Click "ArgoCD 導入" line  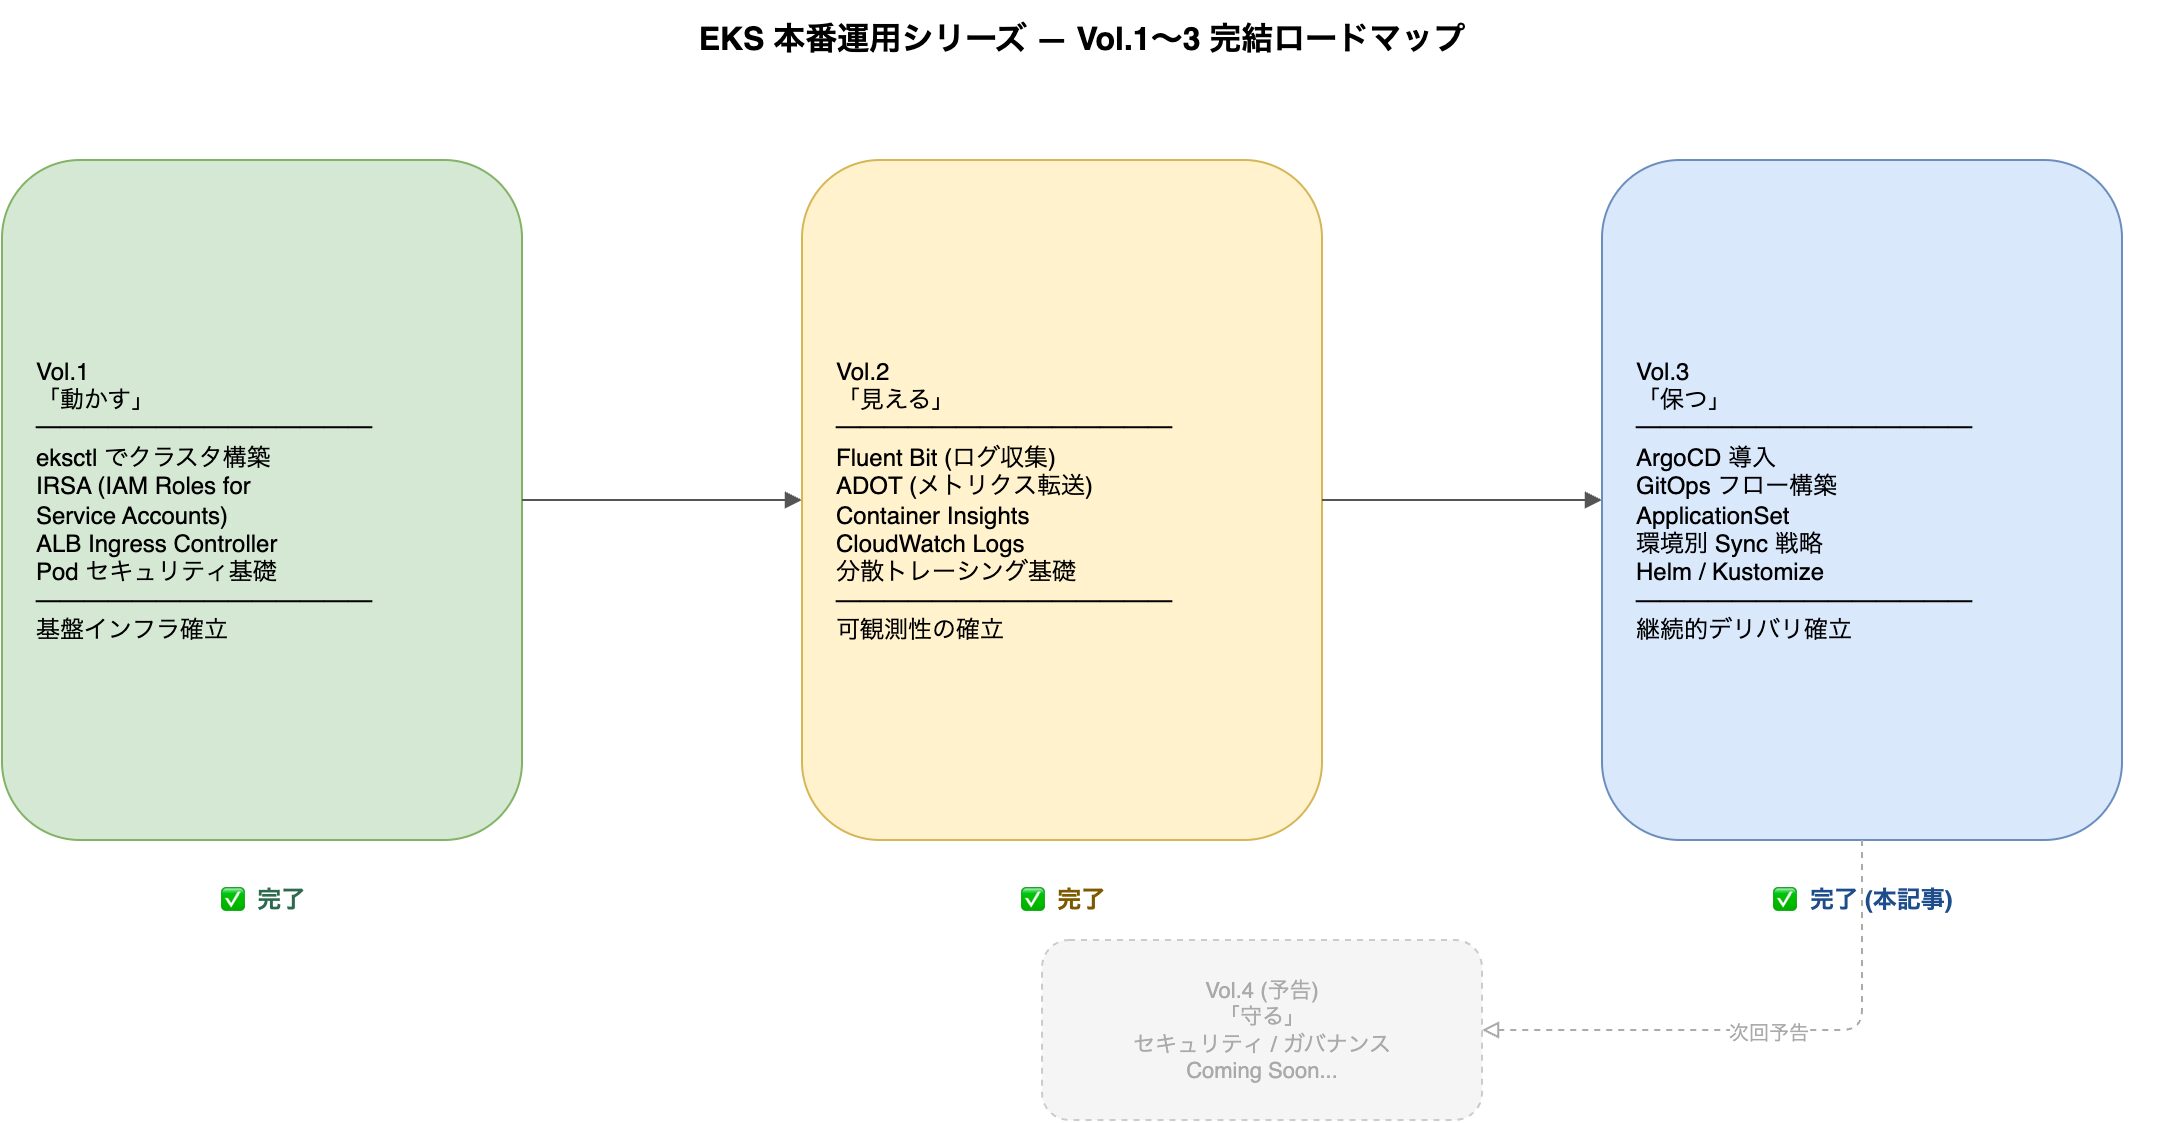[x=1706, y=457]
